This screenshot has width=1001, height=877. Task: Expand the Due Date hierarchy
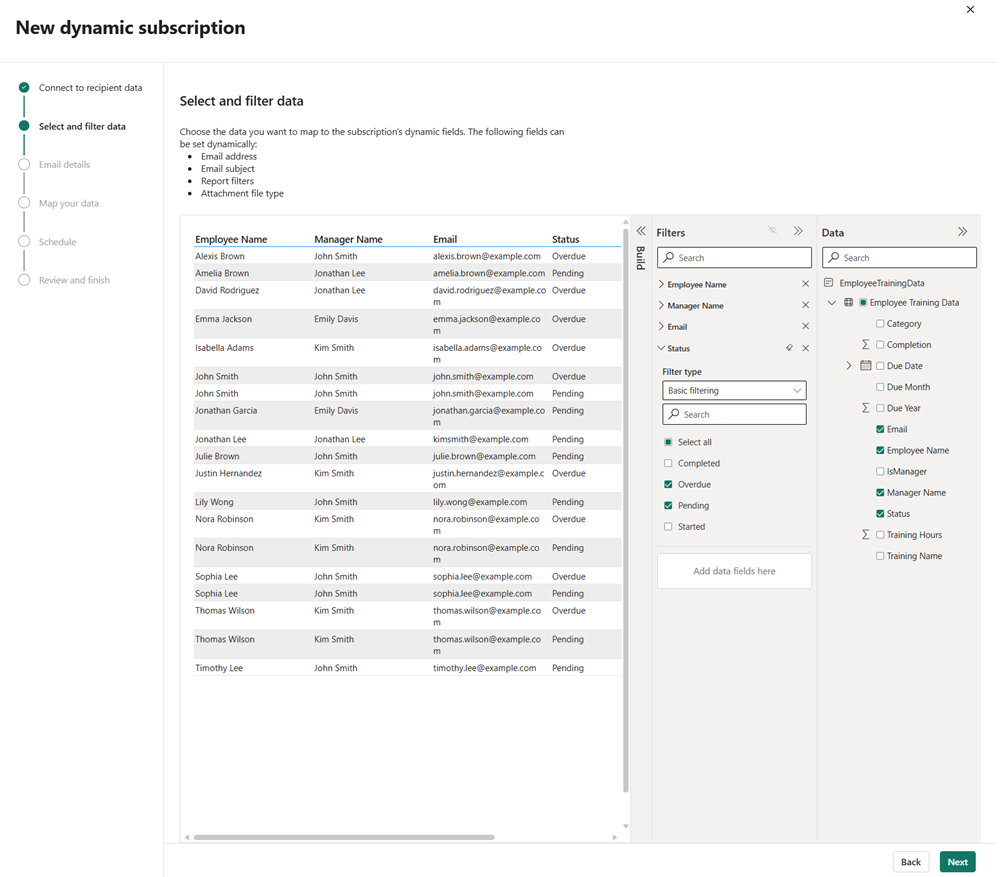tap(848, 365)
